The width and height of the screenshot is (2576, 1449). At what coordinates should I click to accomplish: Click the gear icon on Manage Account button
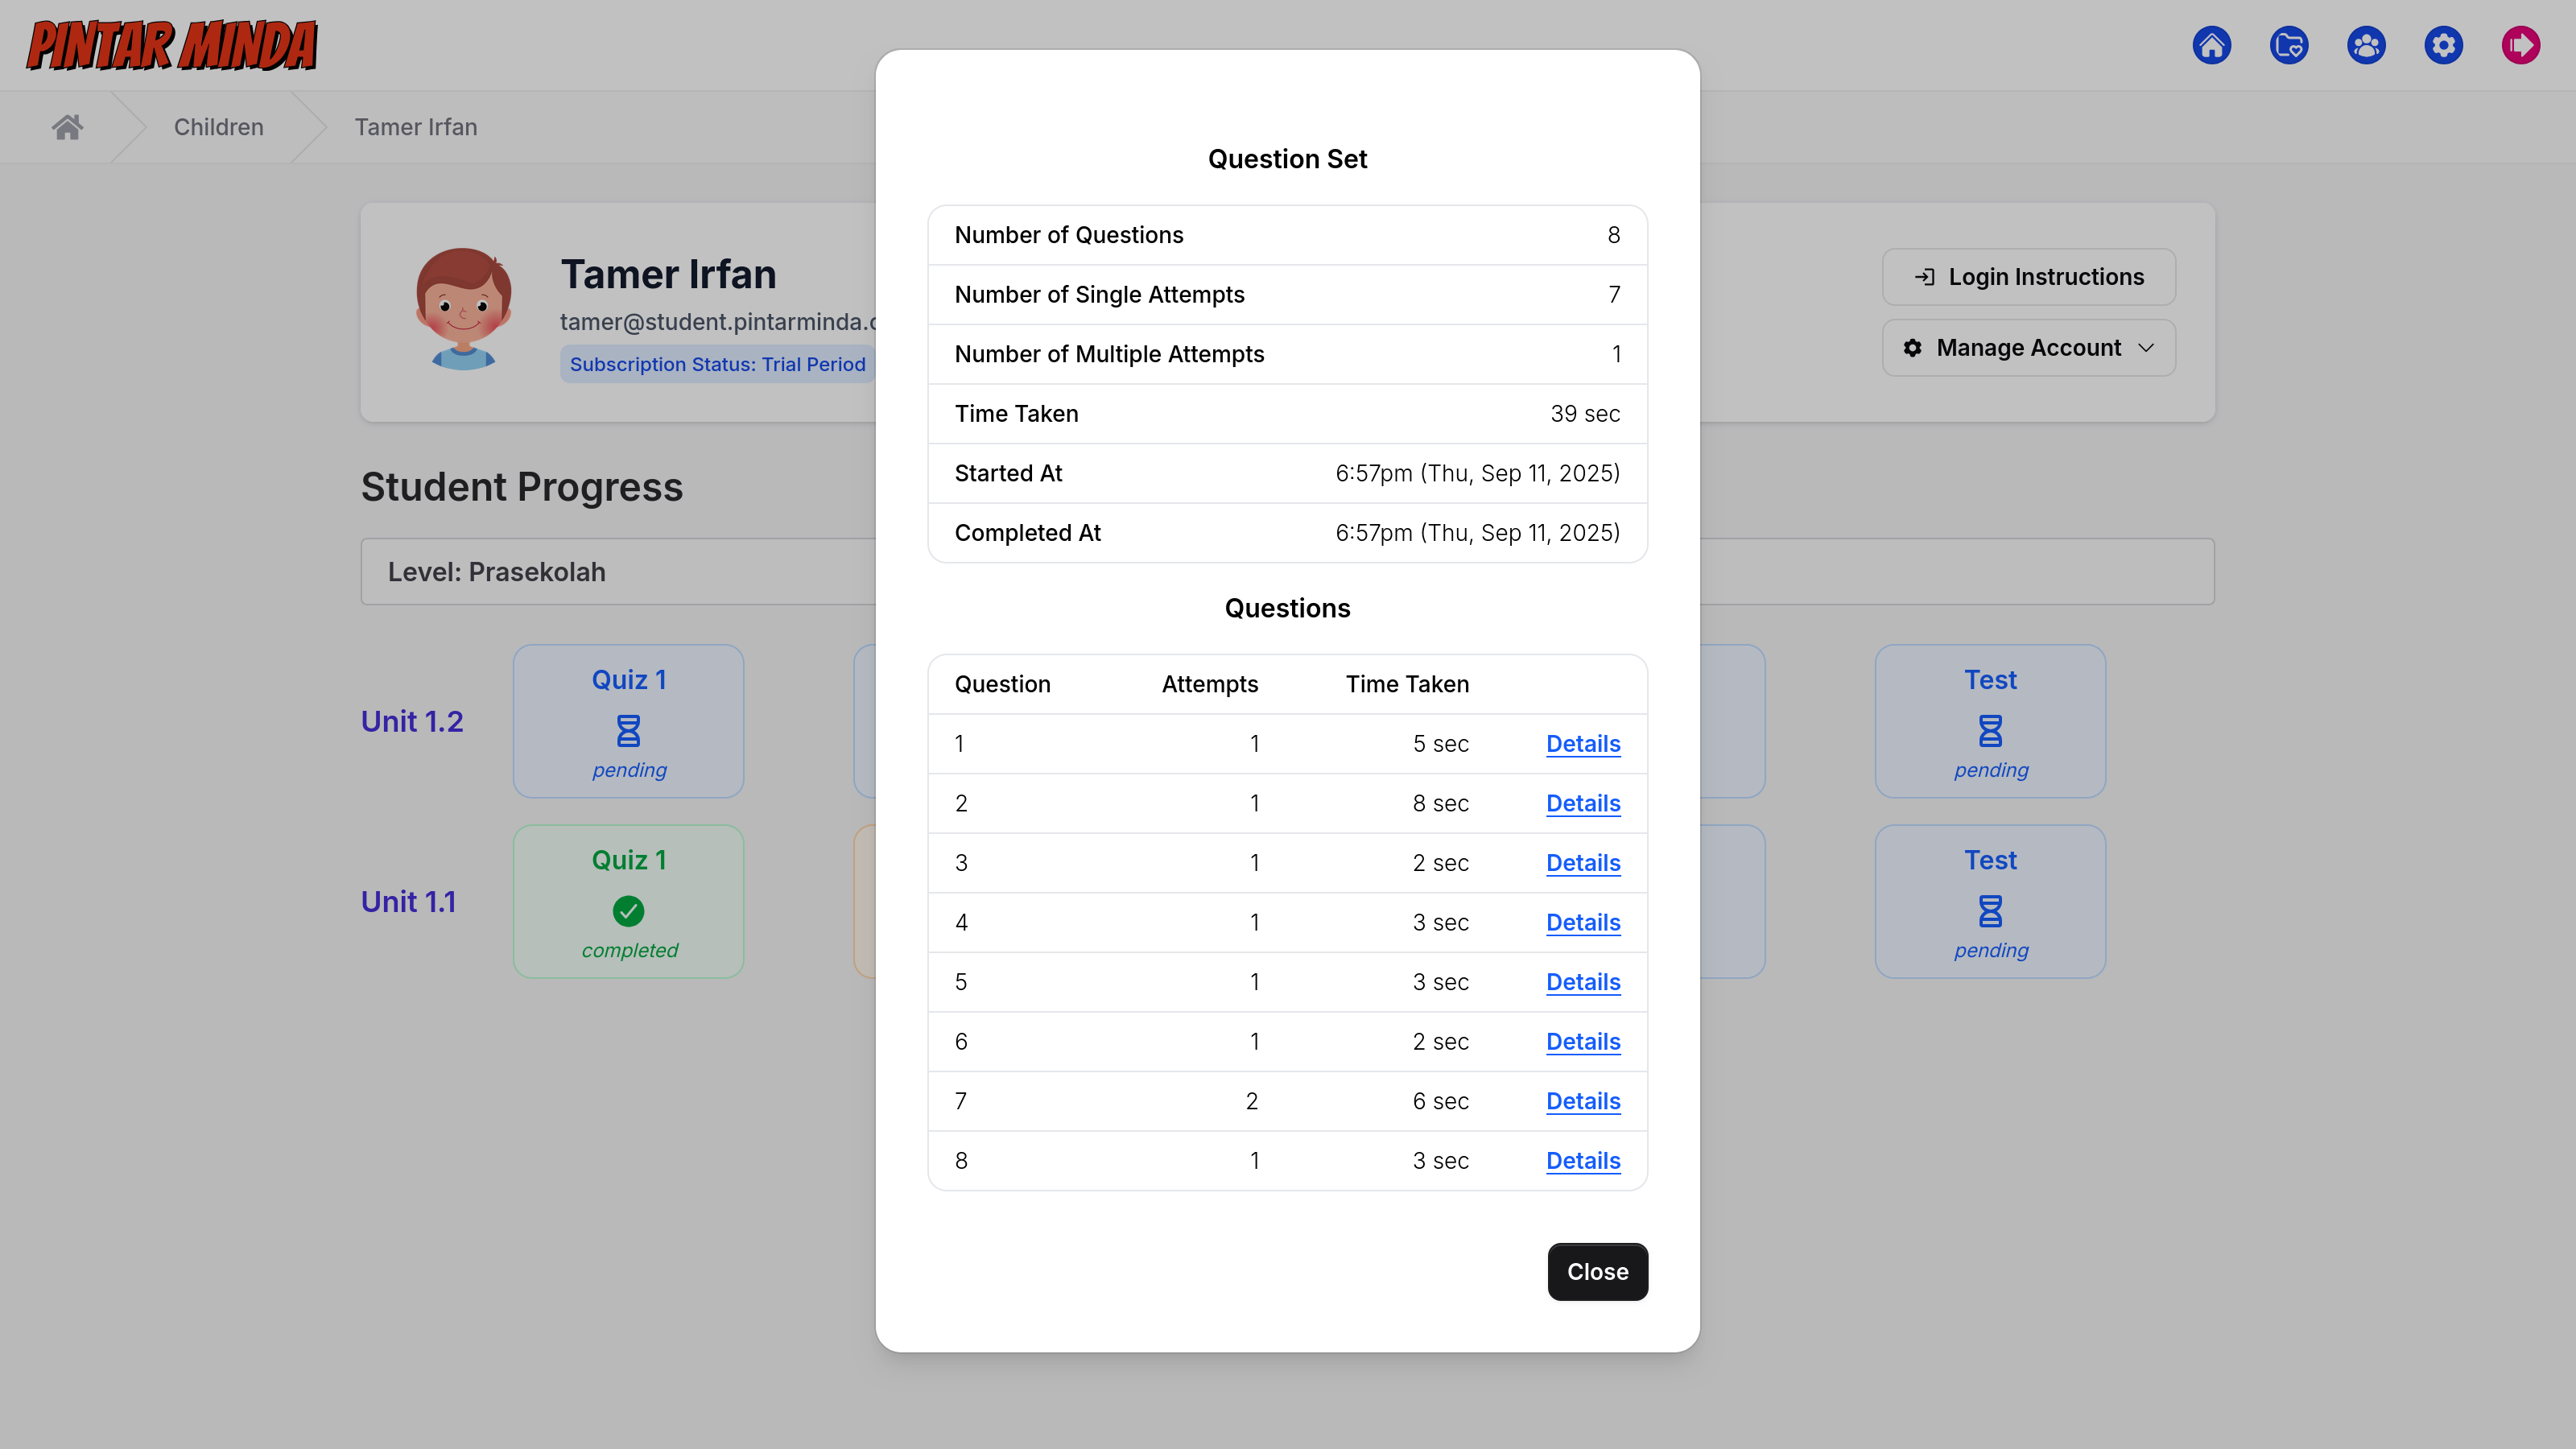1912,348
